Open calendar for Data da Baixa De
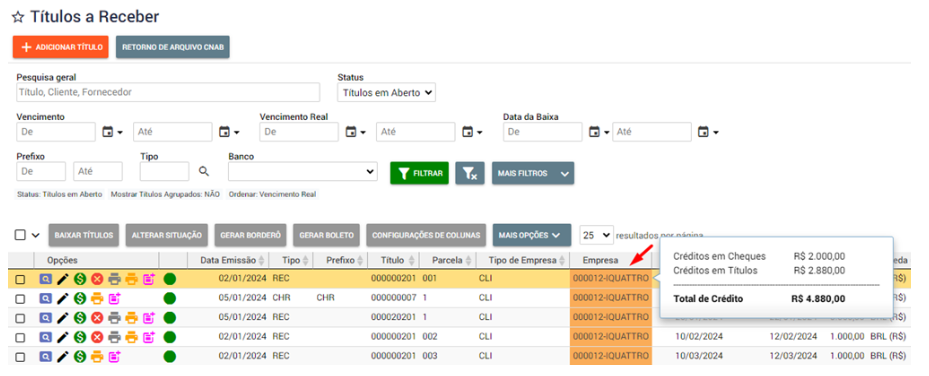 point(598,132)
